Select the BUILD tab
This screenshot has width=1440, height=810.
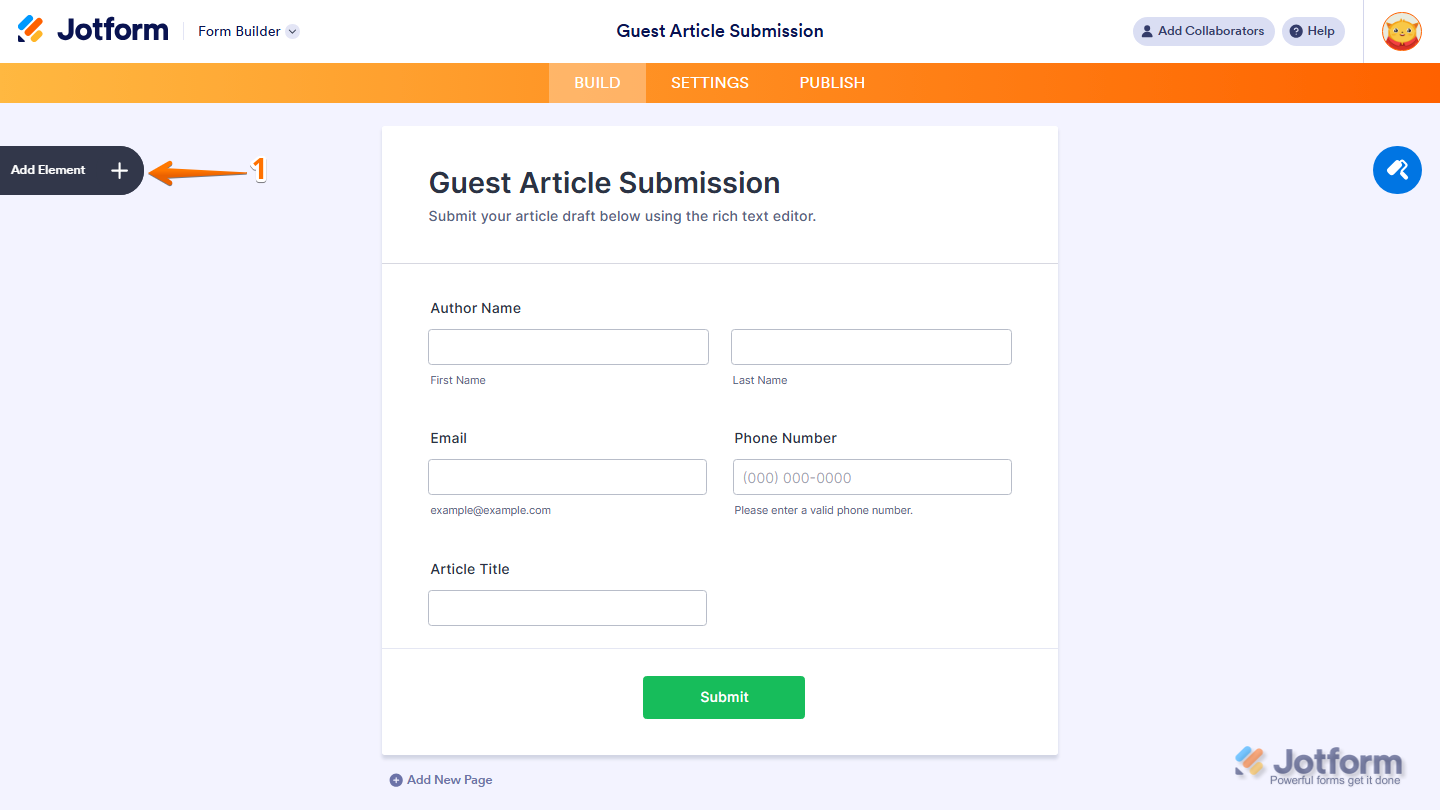(597, 83)
